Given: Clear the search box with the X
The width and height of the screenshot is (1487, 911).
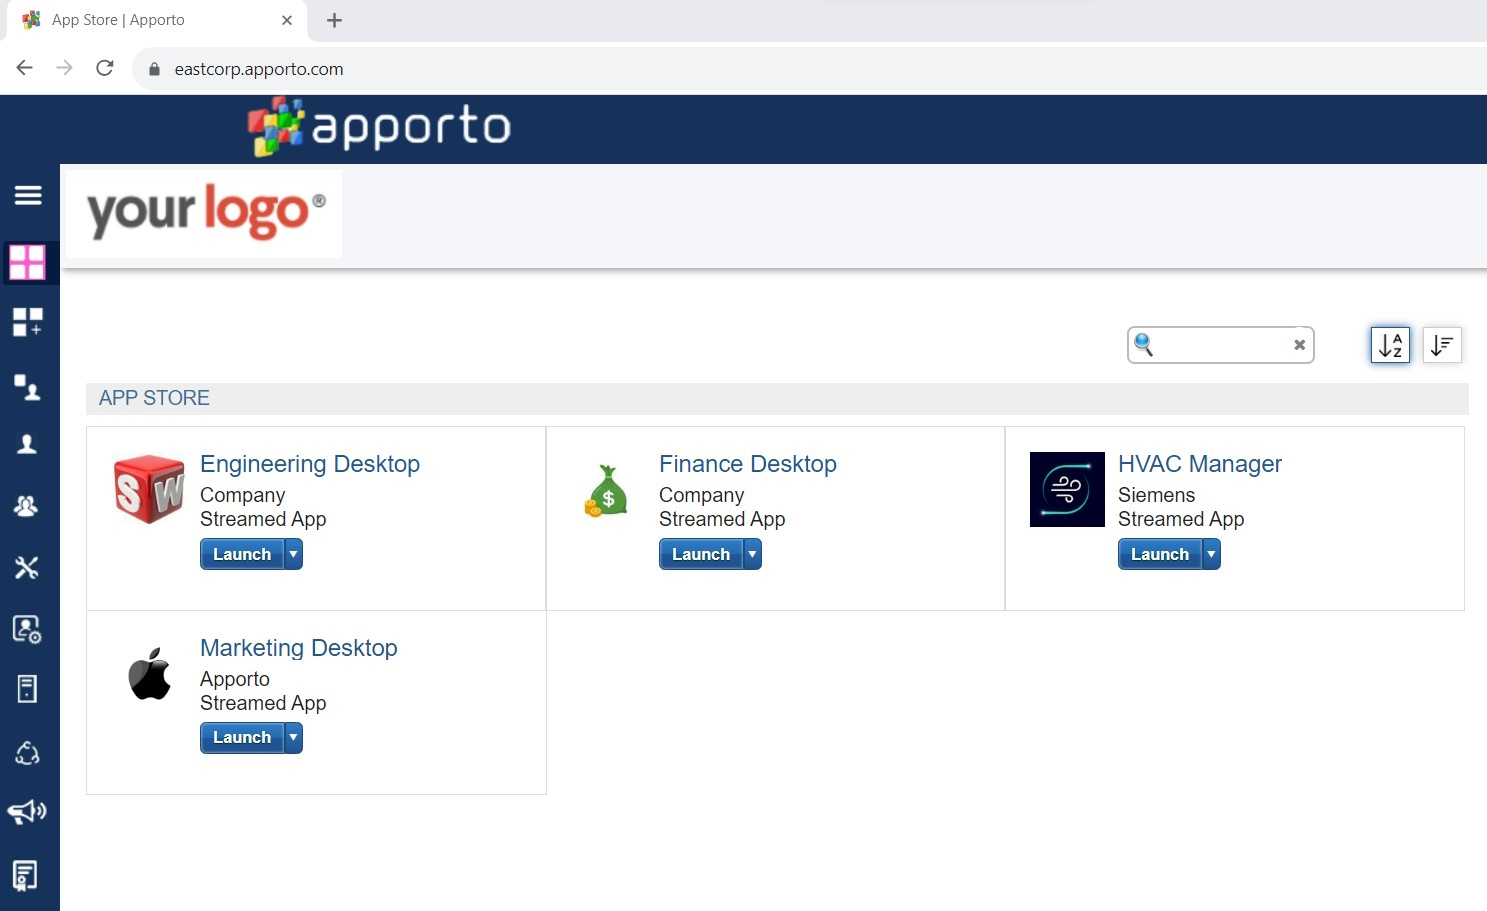Looking at the screenshot, I should click(1299, 345).
